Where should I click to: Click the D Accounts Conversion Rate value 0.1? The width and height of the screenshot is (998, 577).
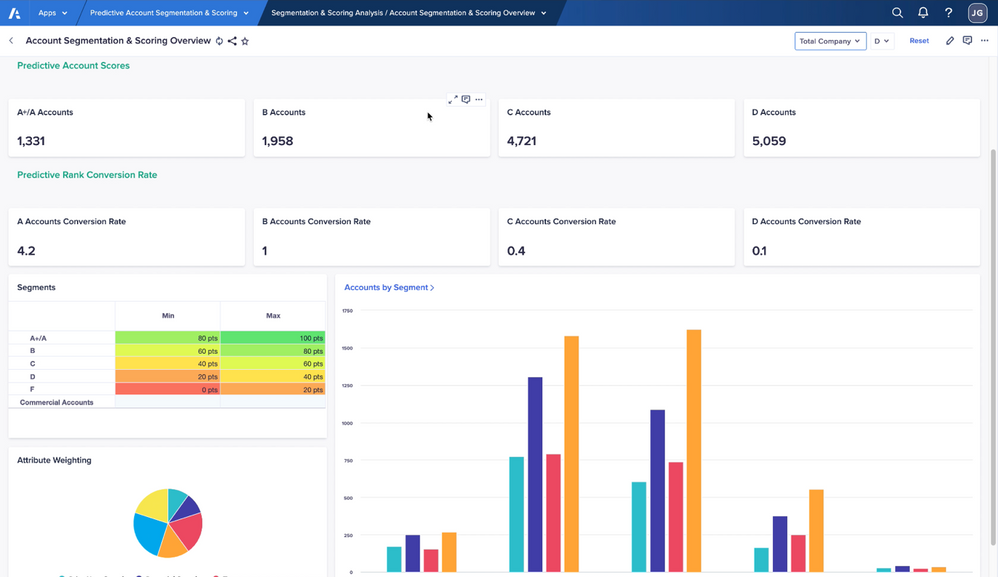[x=759, y=251]
